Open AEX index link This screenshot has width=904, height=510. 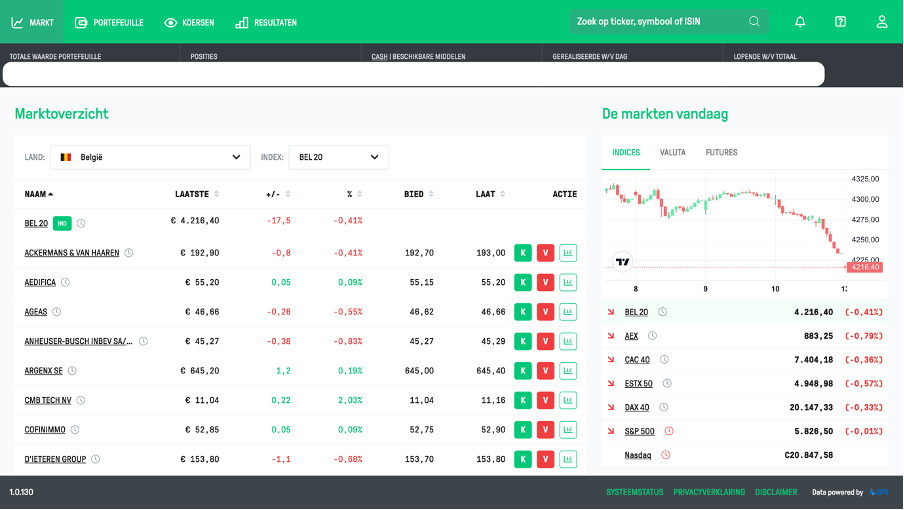tap(631, 336)
